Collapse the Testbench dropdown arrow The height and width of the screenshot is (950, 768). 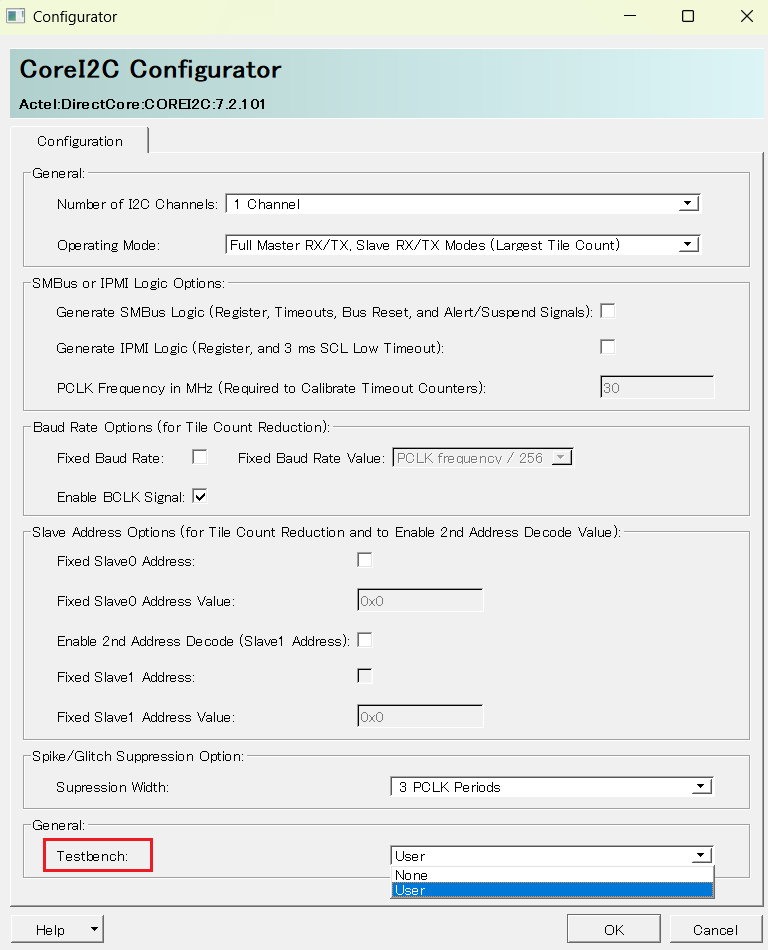[x=702, y=855]
